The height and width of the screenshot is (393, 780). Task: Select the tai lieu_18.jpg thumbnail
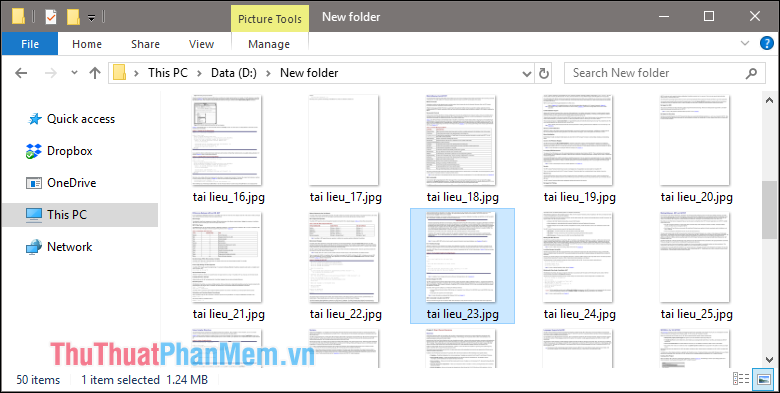click(x=461, y=140)
